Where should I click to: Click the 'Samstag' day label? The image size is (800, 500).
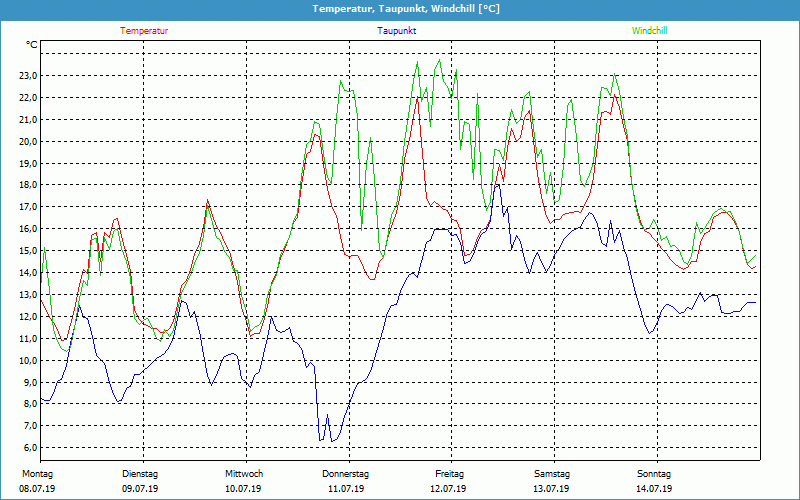tap(552, 474)
